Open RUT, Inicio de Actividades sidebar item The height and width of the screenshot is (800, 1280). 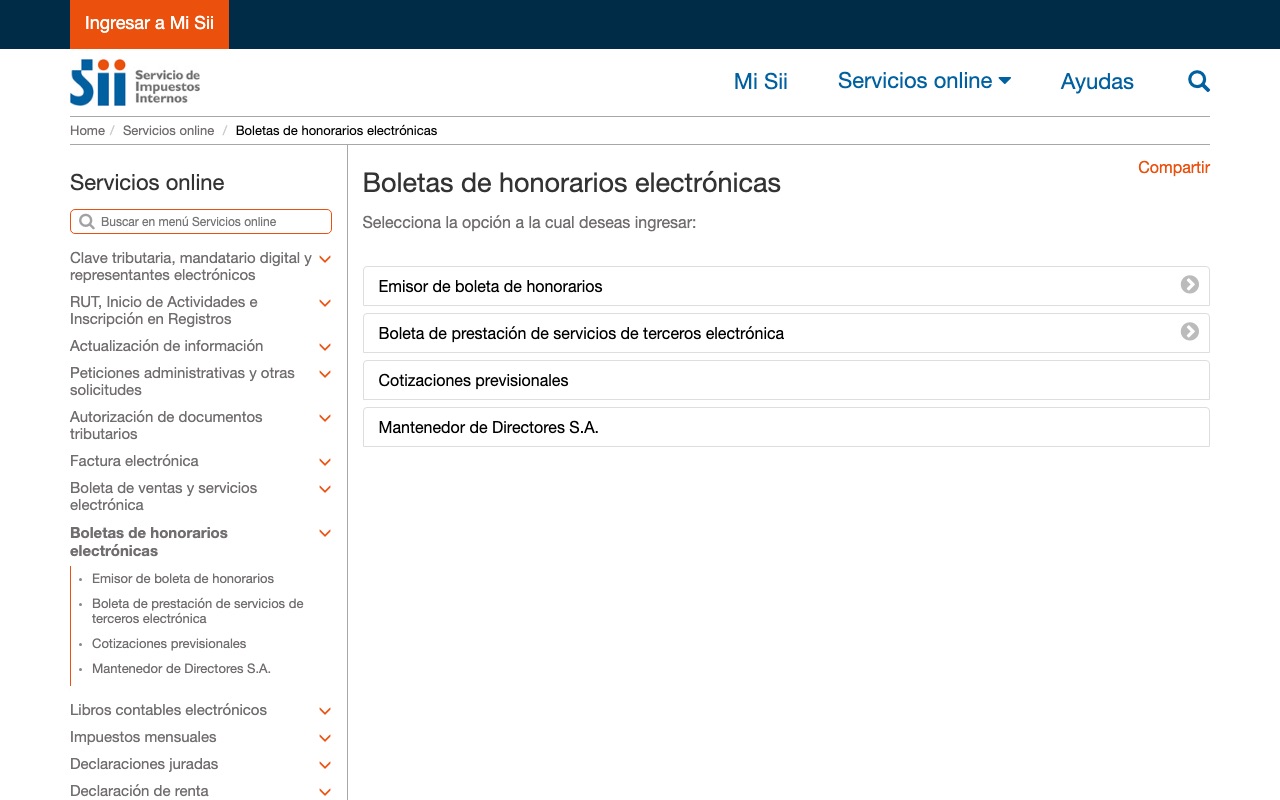click(x=164, y=310)
